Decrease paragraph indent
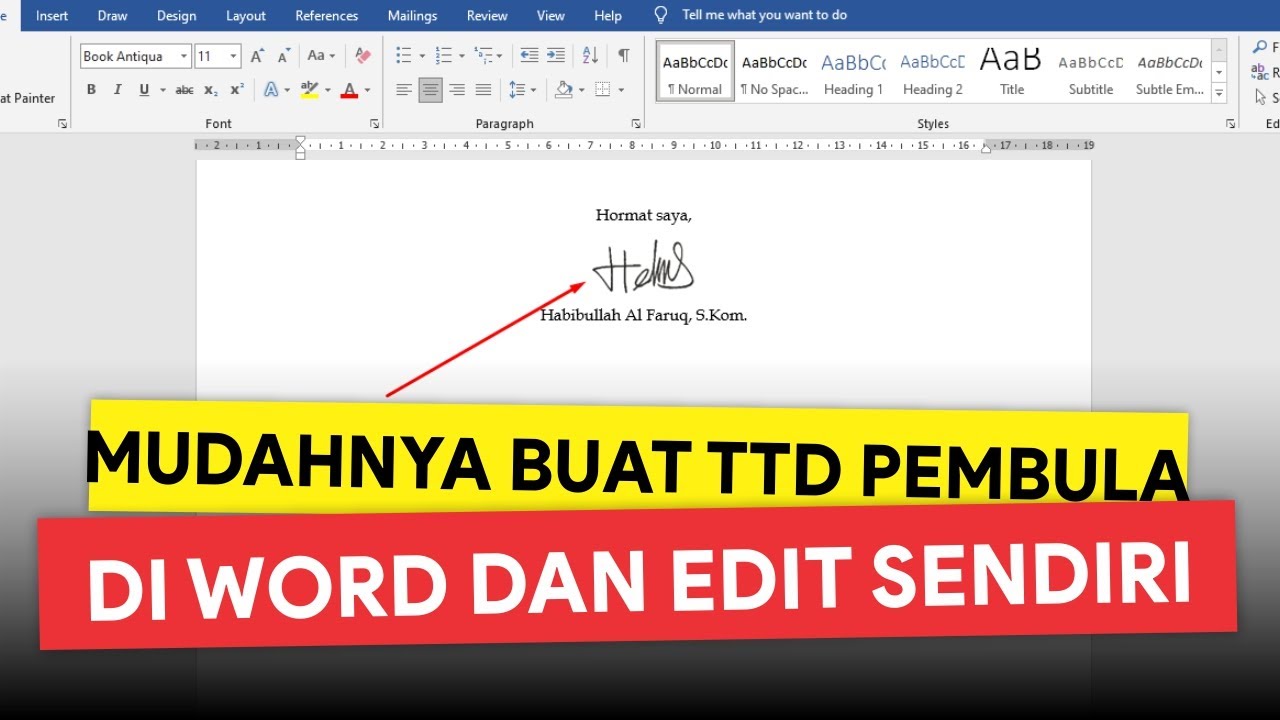The height and width of the screenshot is (720, 1280). click(529, 56)
